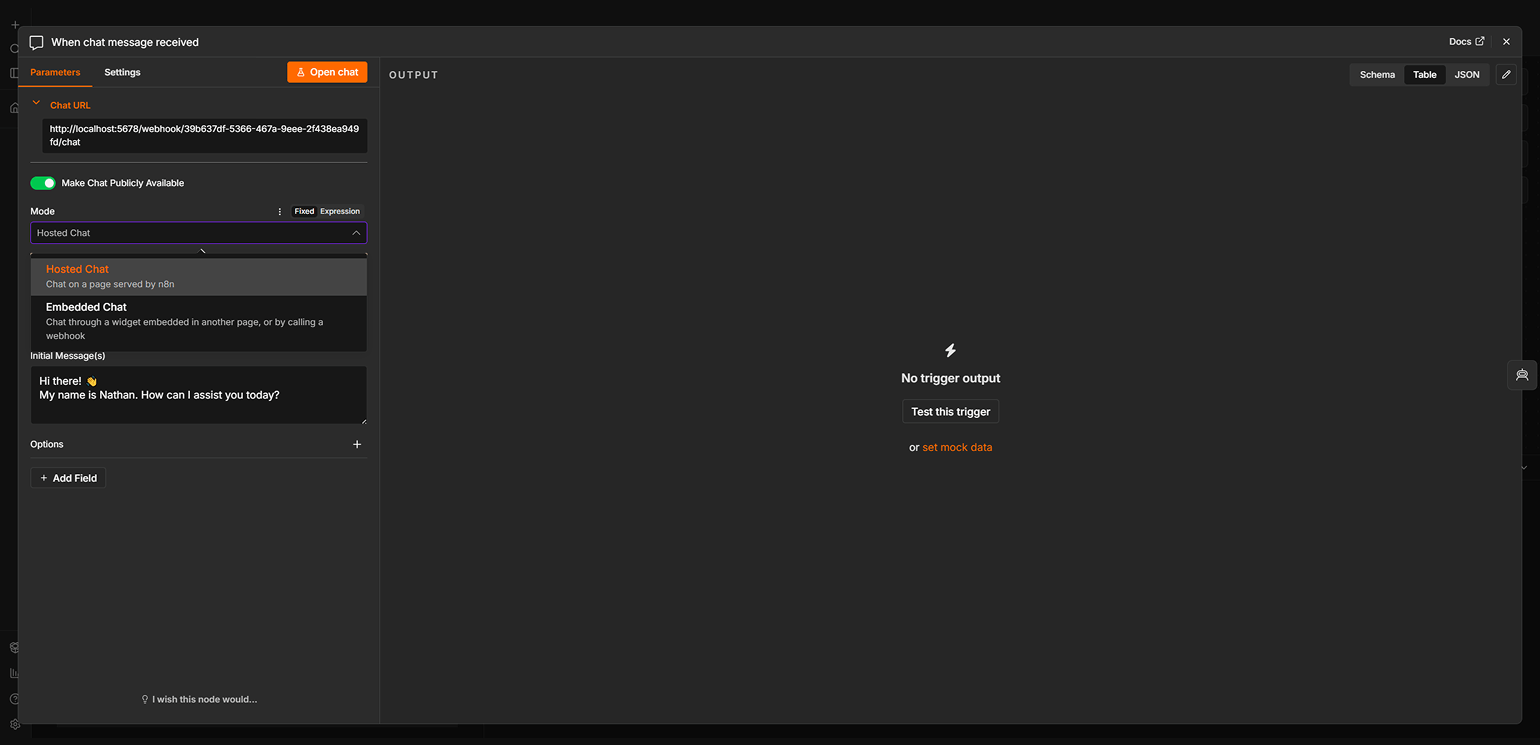1540x745 pixels.
Task: Switch to the Settings tab
Action: tap(122, 72)
